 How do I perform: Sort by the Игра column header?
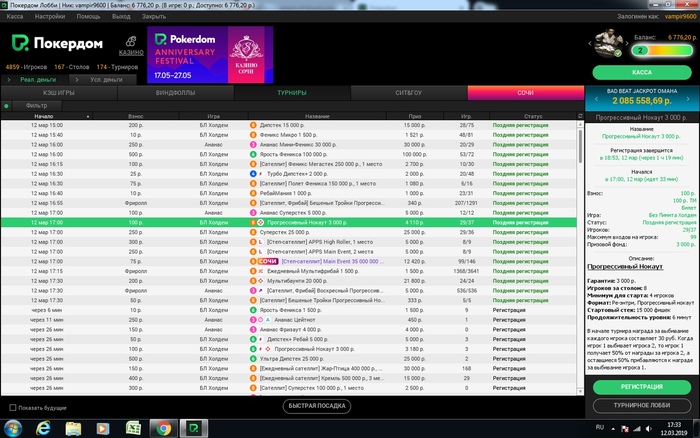[213, 116]
